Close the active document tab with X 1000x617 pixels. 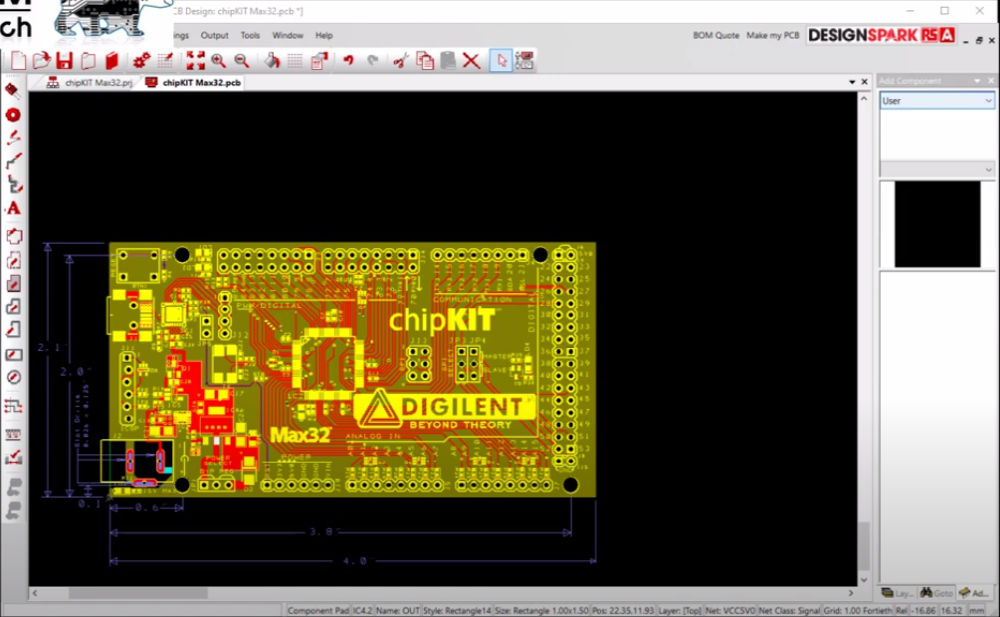pos(865,82)
